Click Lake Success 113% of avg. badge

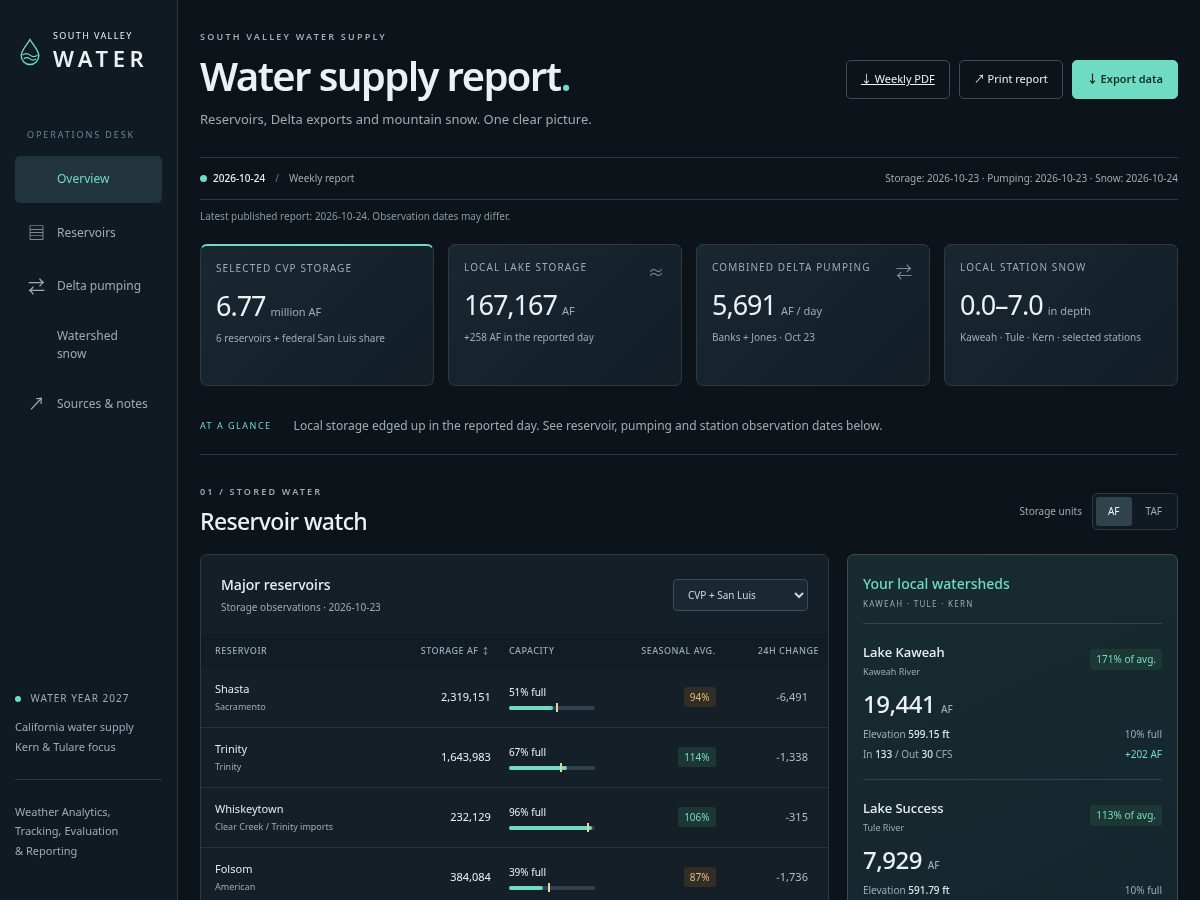tap(1126, 815)
